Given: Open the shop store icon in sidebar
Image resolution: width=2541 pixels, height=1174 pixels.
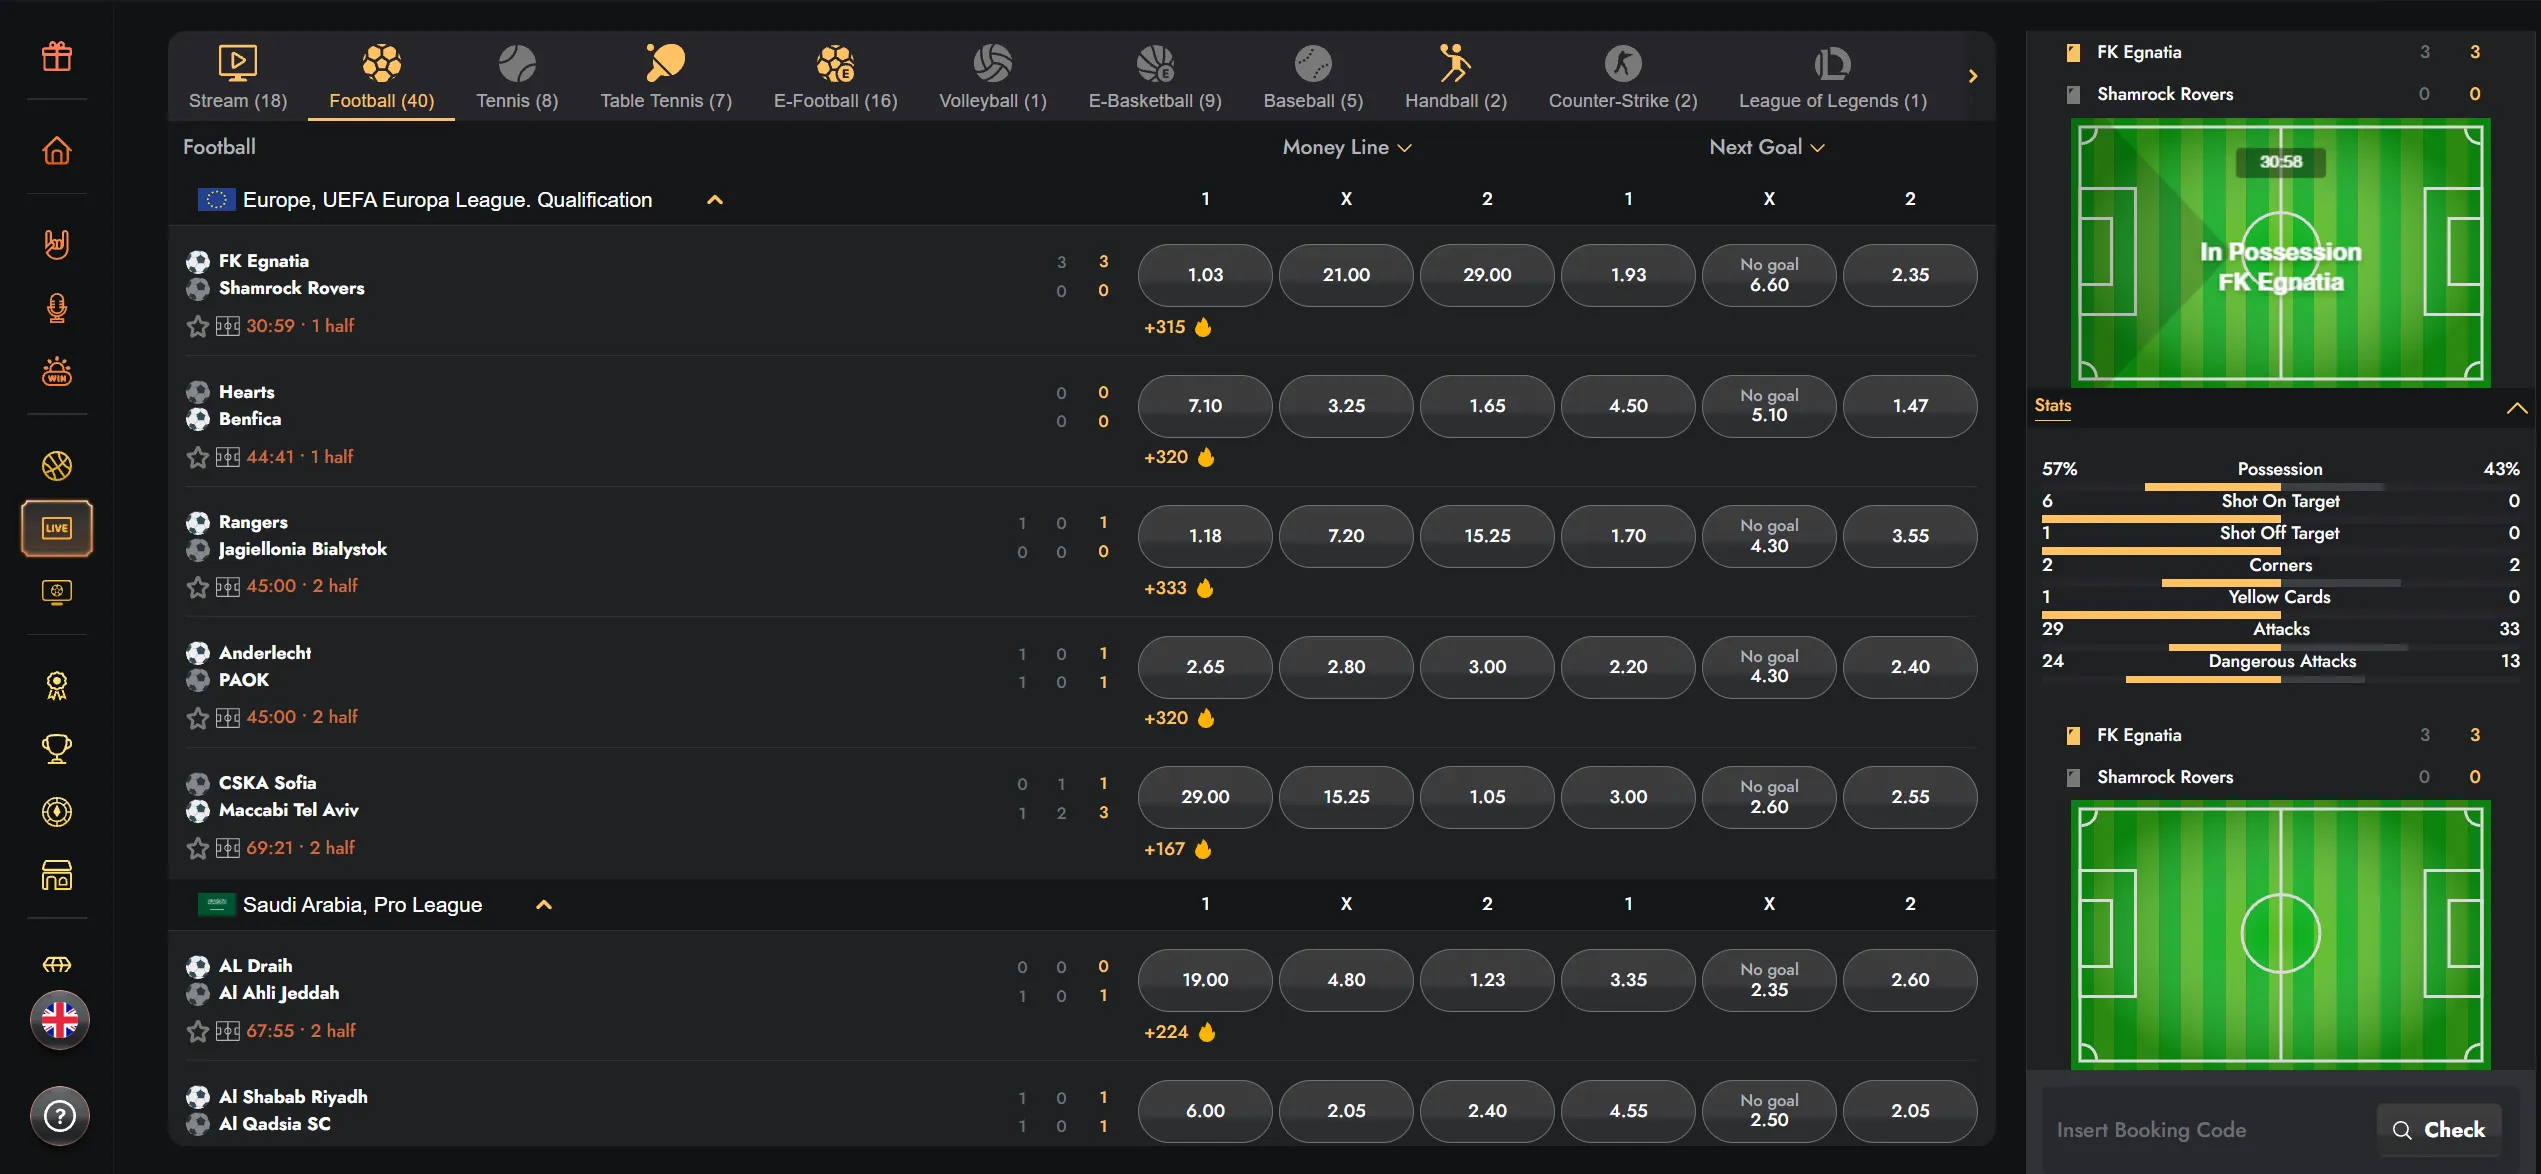Looking at the screenshot, I should pyautogui.click(x=57, y=875).
